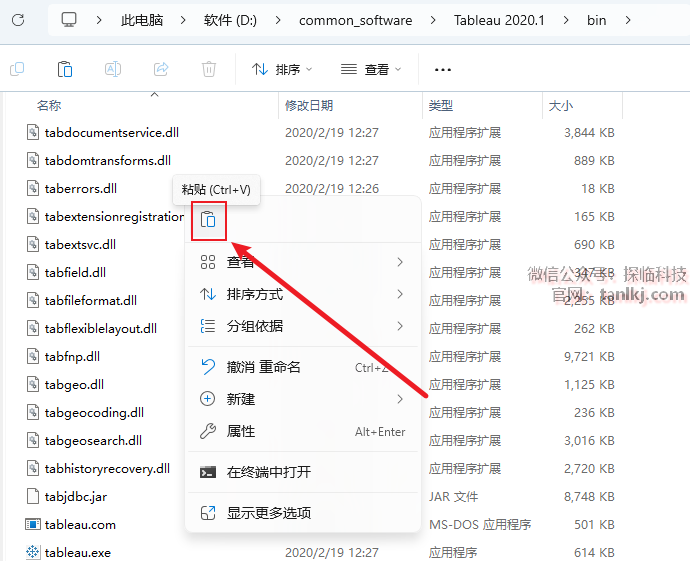Expand 排序方式 submenu in context menu
Viewport: 690px width, 561px height.
(x=303, y=294)
